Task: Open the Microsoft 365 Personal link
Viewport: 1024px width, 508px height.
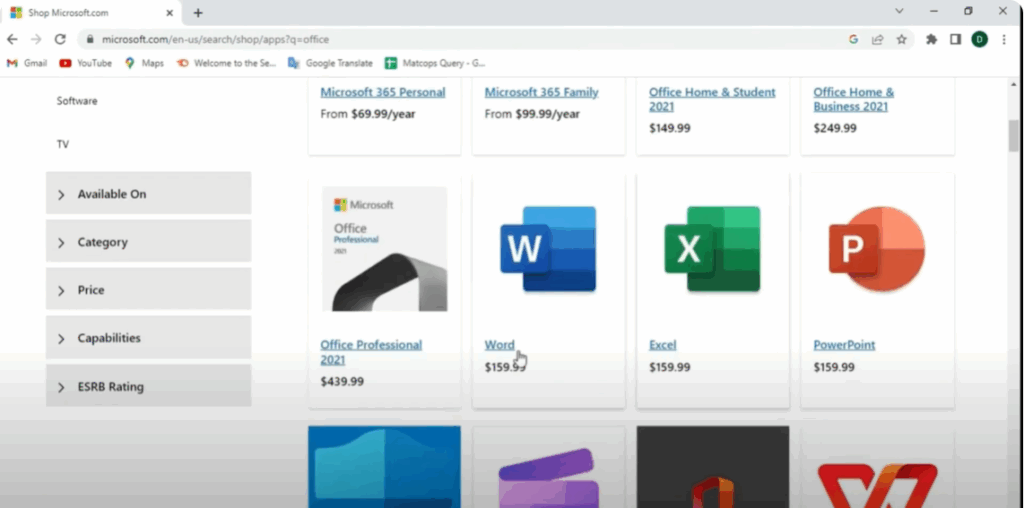Action: point(383,92)
